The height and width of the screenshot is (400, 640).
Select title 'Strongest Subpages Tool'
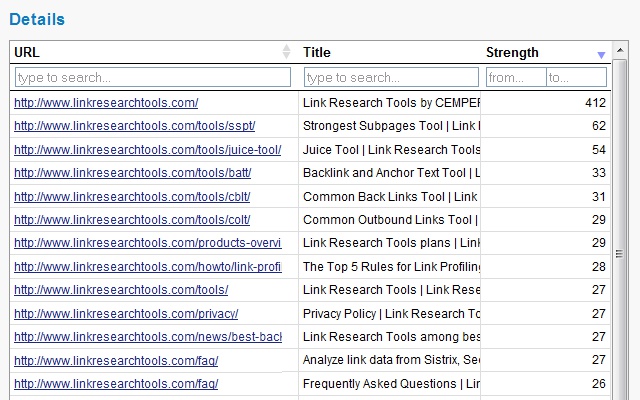click(x=373, y=126)
